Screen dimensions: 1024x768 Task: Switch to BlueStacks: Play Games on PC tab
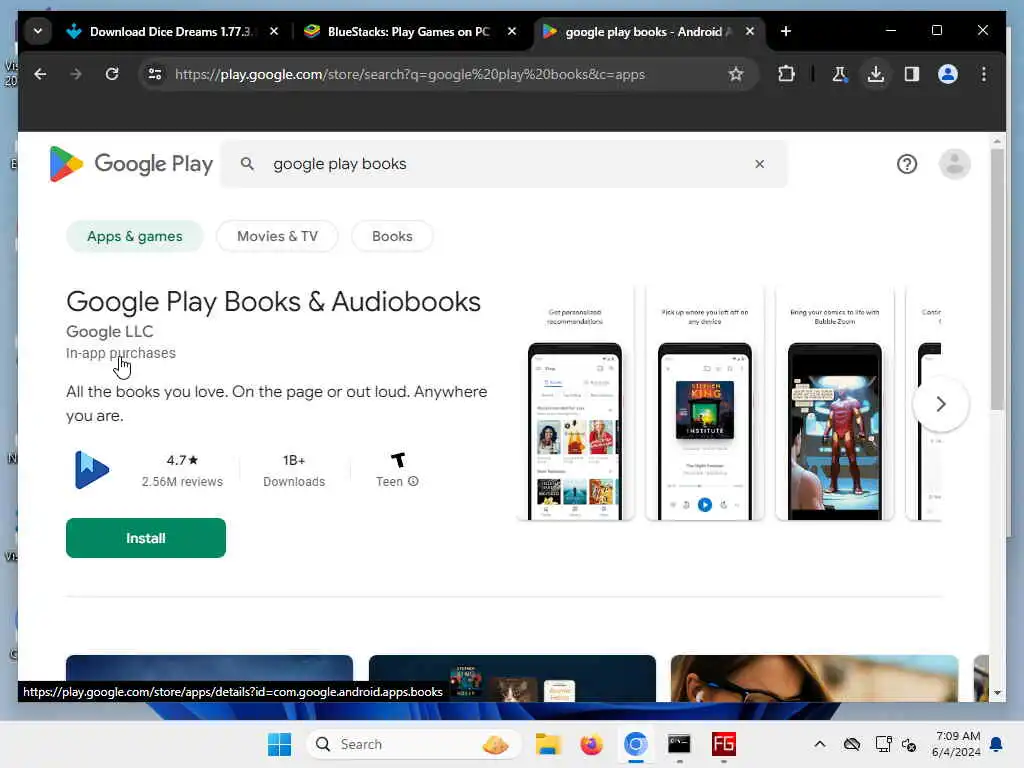point(400,31)
